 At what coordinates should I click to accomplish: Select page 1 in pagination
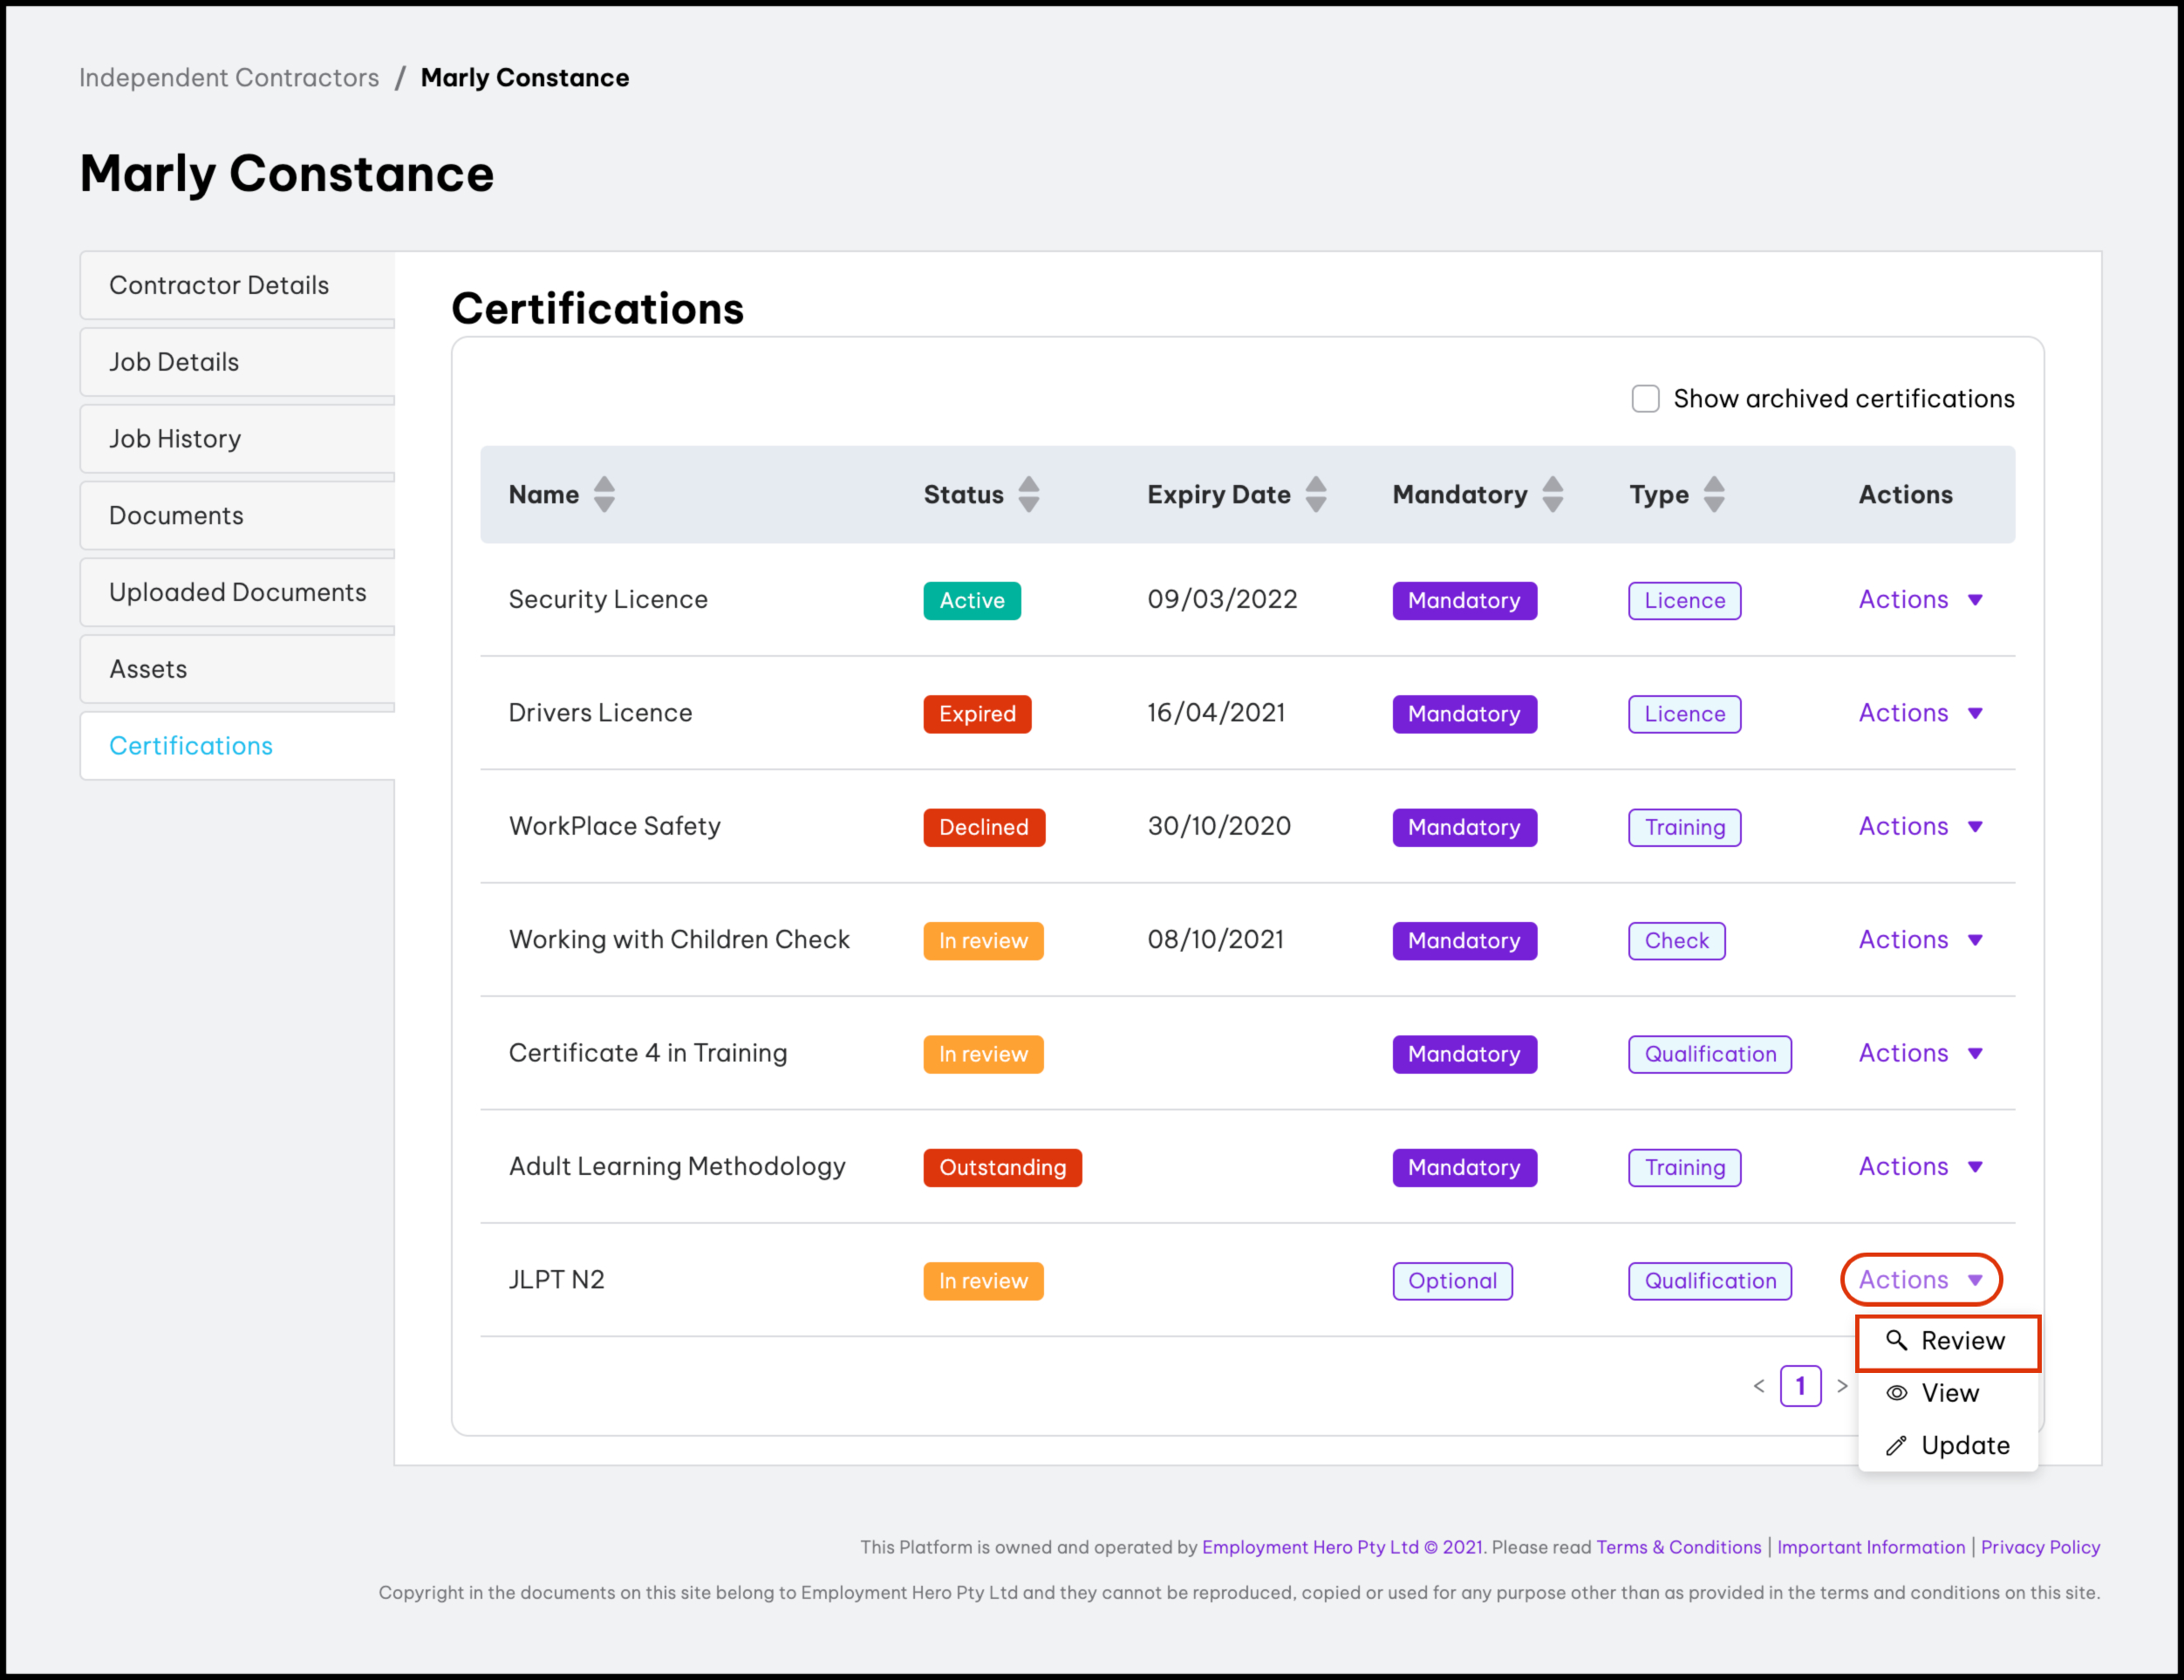pyautogui.click(x=1800, y=1386)
